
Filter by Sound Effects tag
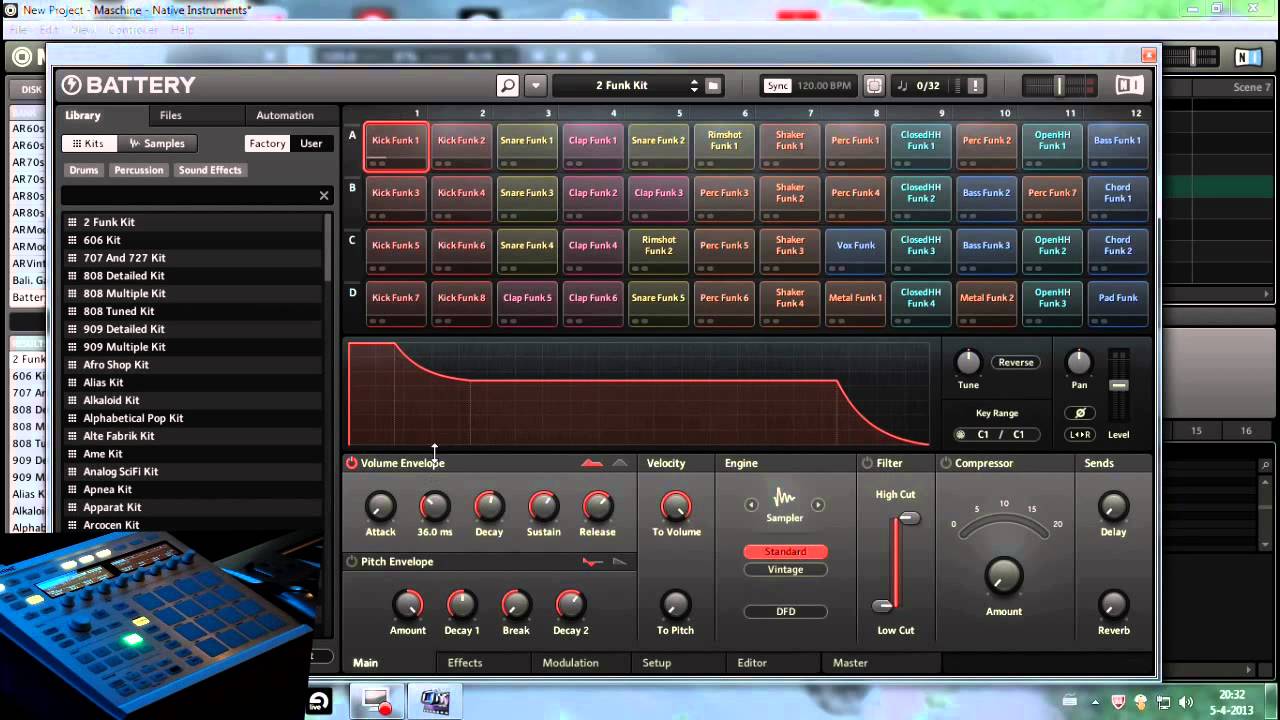(210, 170)
